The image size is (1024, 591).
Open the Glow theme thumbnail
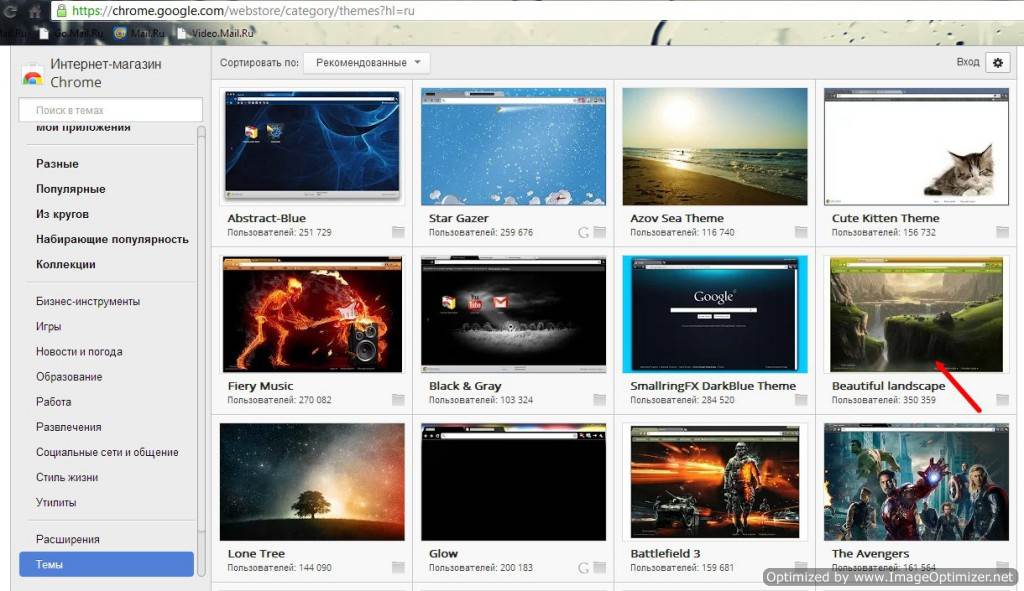tap(513, 482)
